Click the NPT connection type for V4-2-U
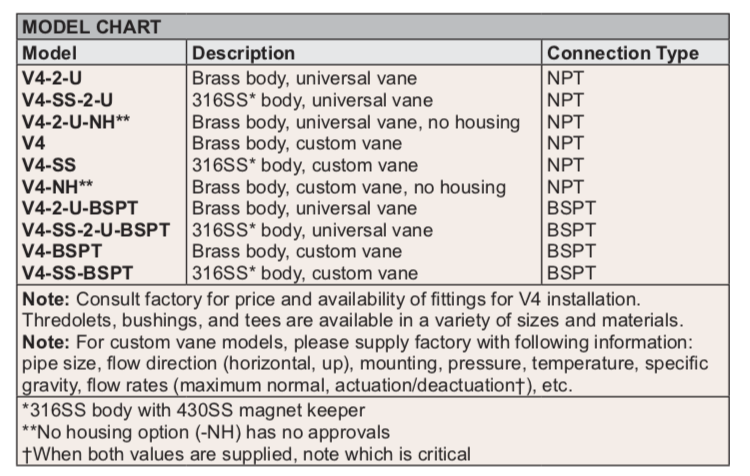The image size is (750, 476). click(x=566, y=77)
